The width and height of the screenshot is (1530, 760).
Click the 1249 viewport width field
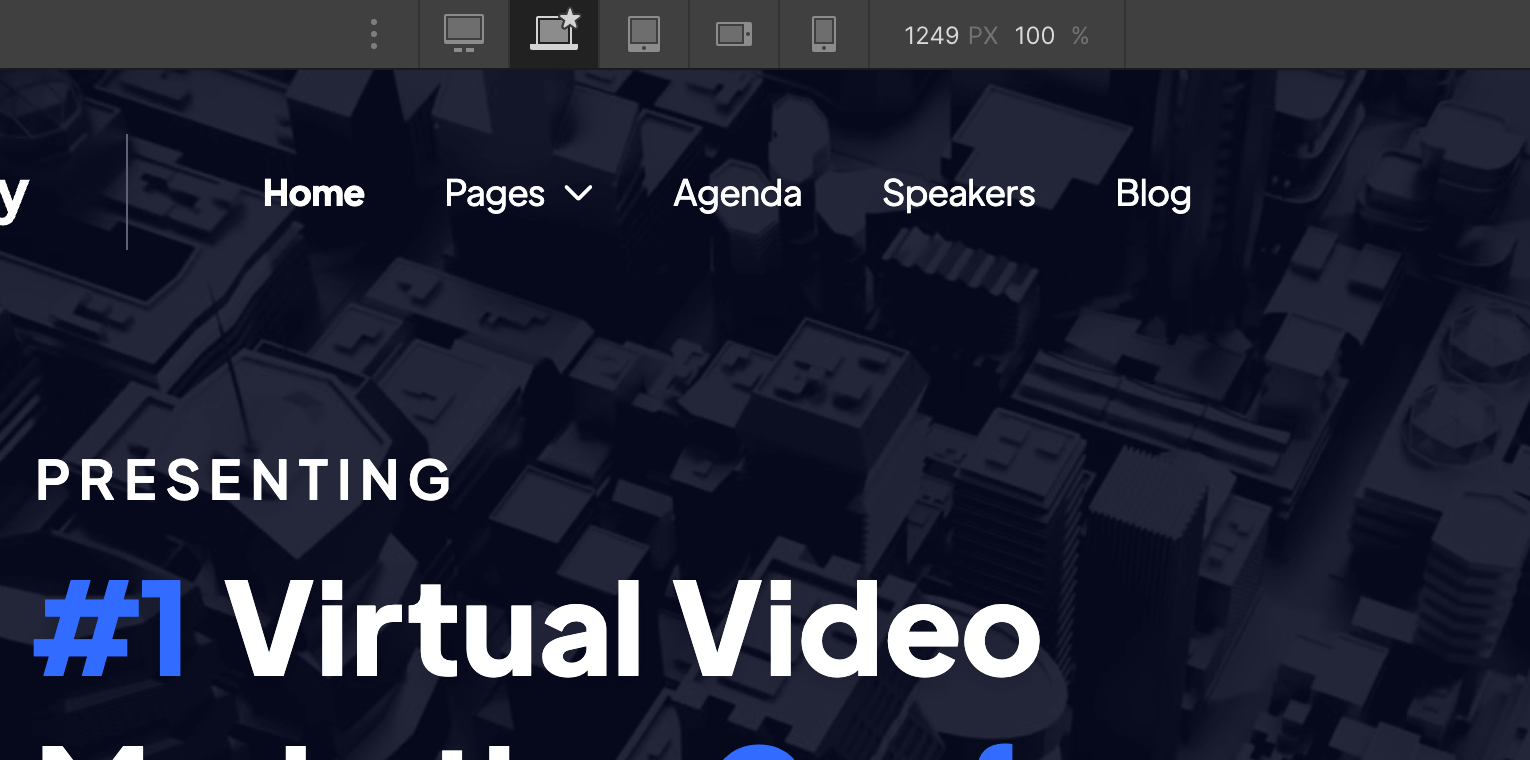(932, 35)
